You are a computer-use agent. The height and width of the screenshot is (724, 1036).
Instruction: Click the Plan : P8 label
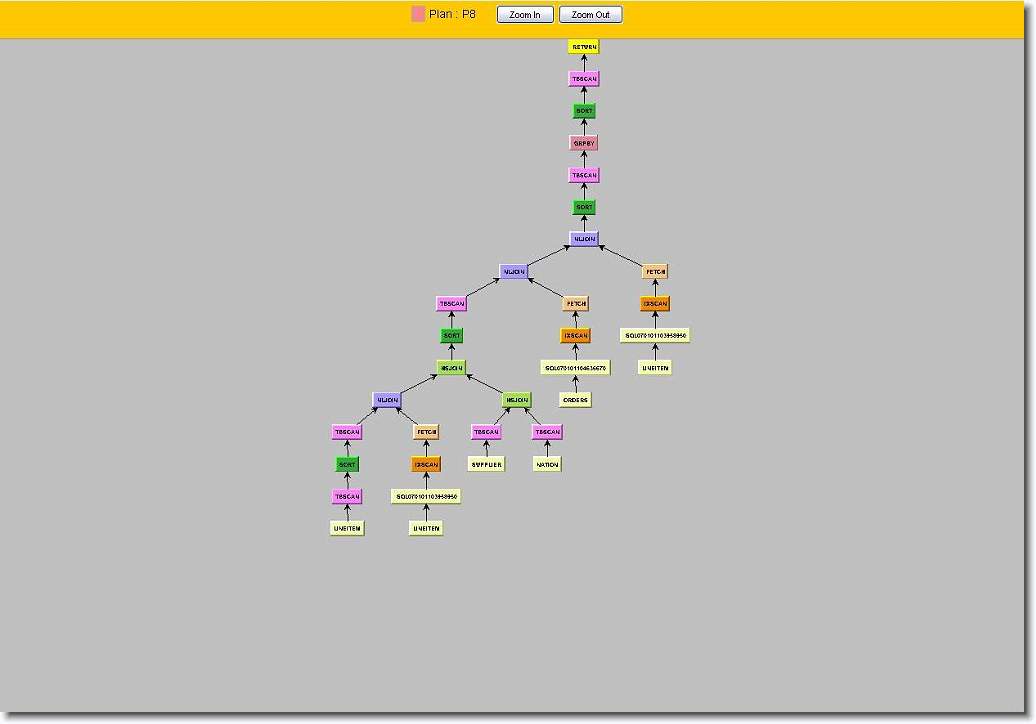(x=453, y=15)
